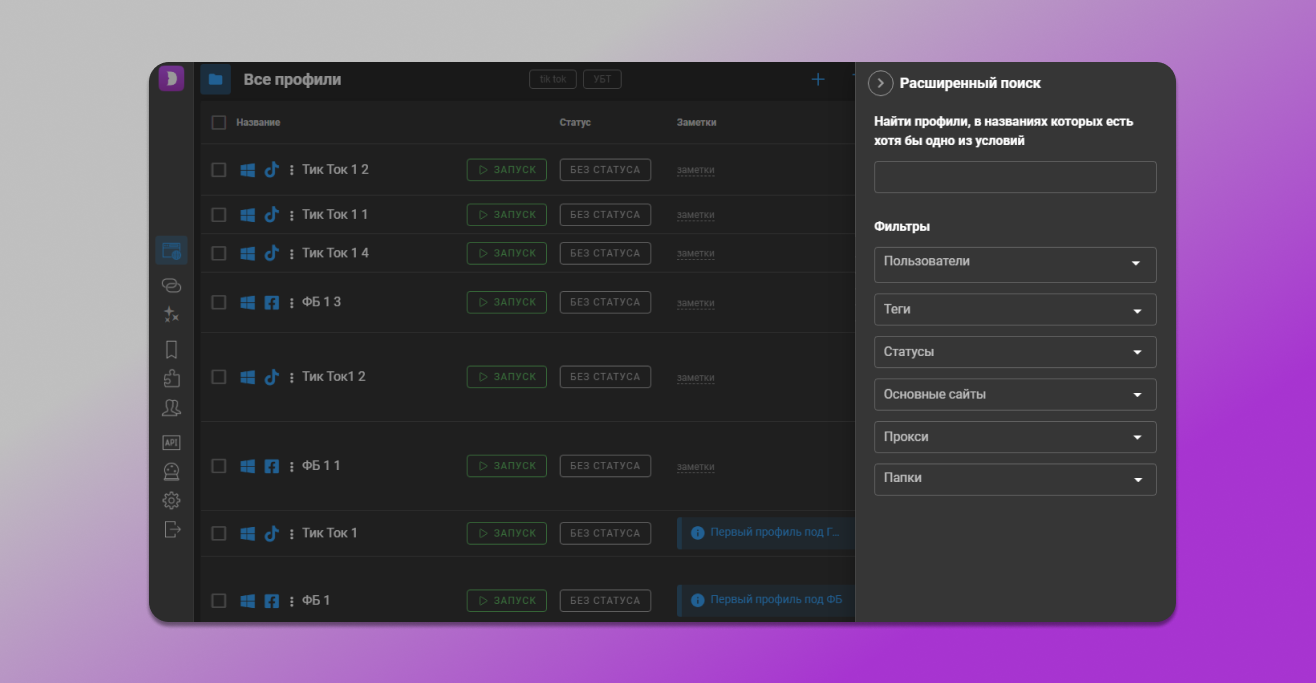Select the УБТ tag filter
The image size is (1316, 683).
[602, 79]
